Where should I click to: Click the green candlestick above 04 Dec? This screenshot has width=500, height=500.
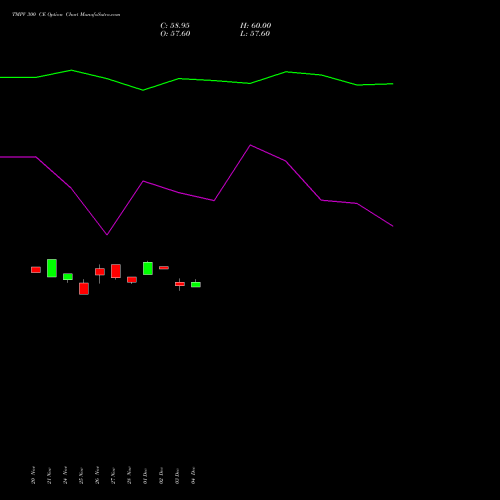click(x=196, y=284)
